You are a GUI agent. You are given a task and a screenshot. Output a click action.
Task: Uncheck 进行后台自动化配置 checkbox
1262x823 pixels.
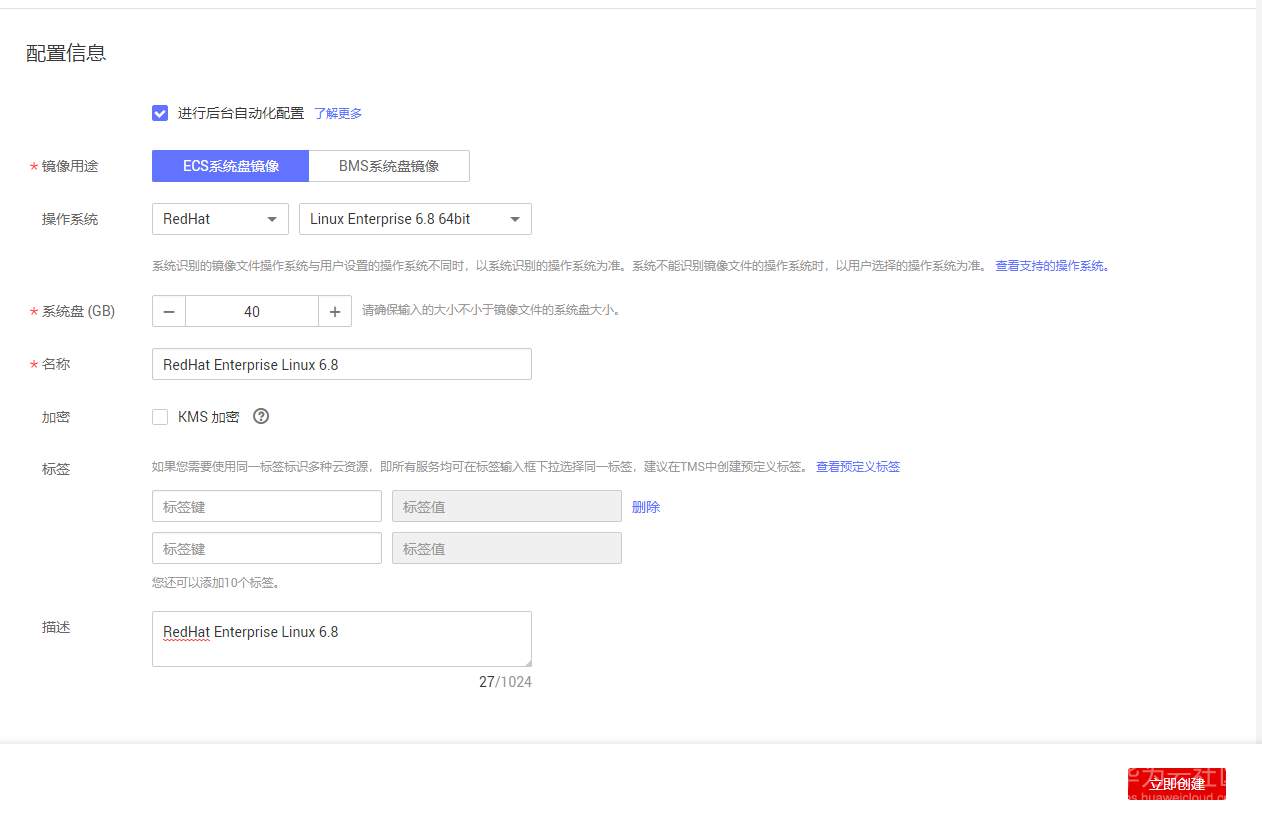(x=160, y=113)
